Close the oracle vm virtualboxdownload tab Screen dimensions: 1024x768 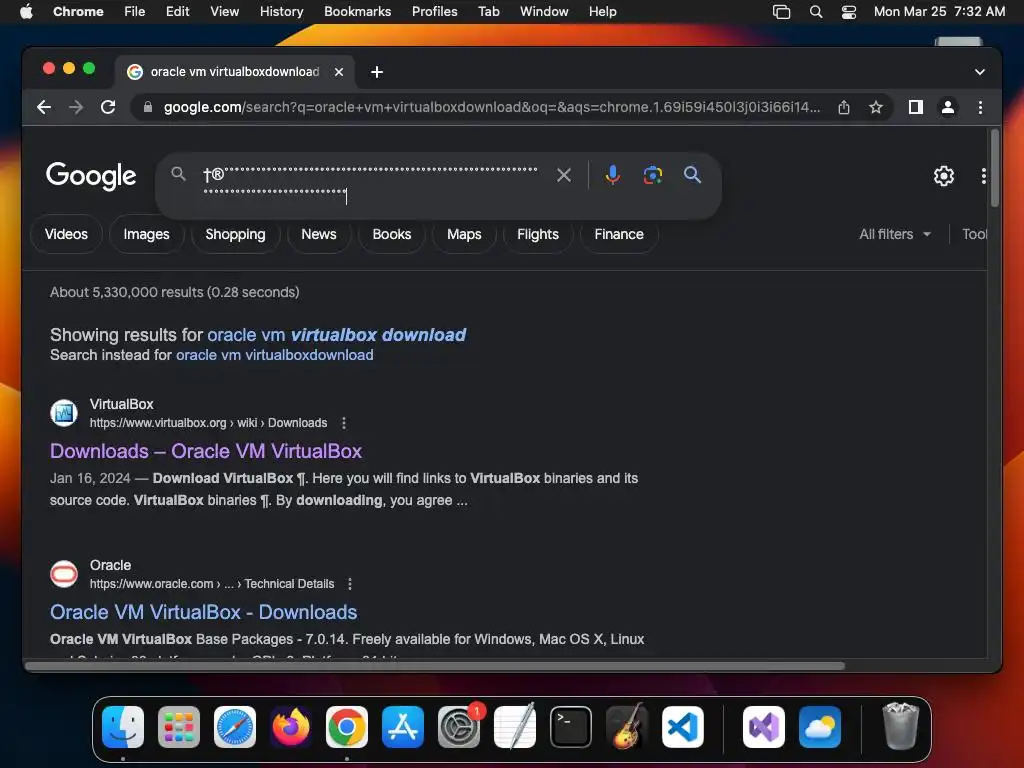click(339, 72)
